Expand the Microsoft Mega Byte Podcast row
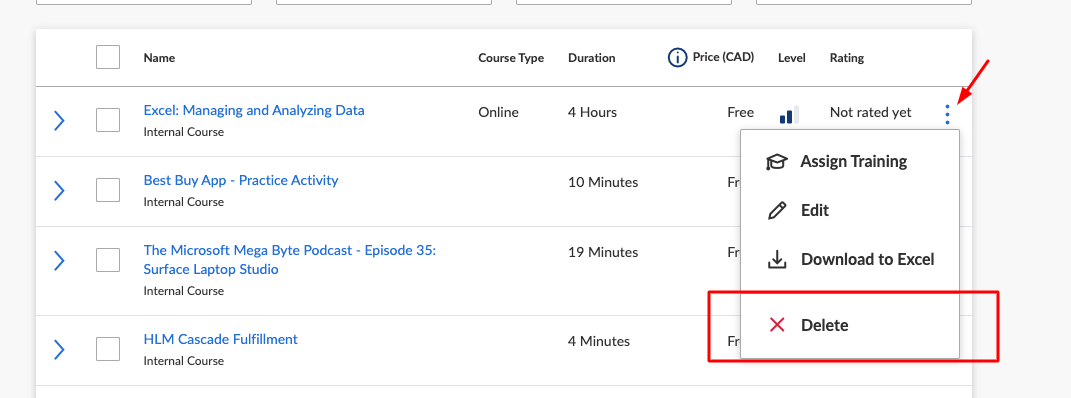The height and width of the screenshot is (398, 1071). 59,260
